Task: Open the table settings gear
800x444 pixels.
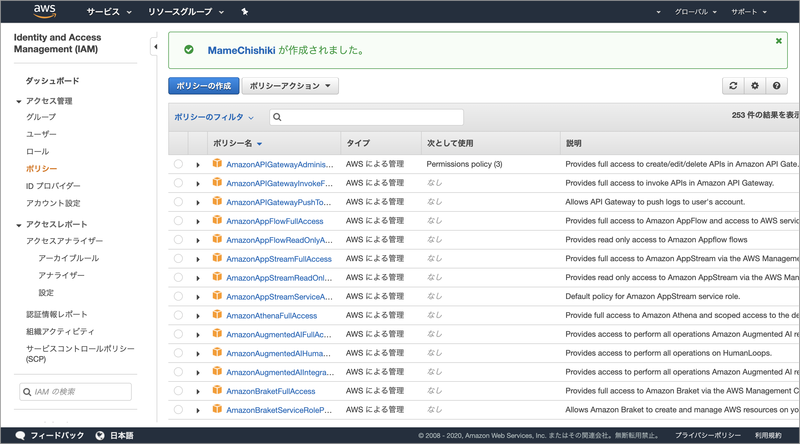Action: click(x=755, y=86)
